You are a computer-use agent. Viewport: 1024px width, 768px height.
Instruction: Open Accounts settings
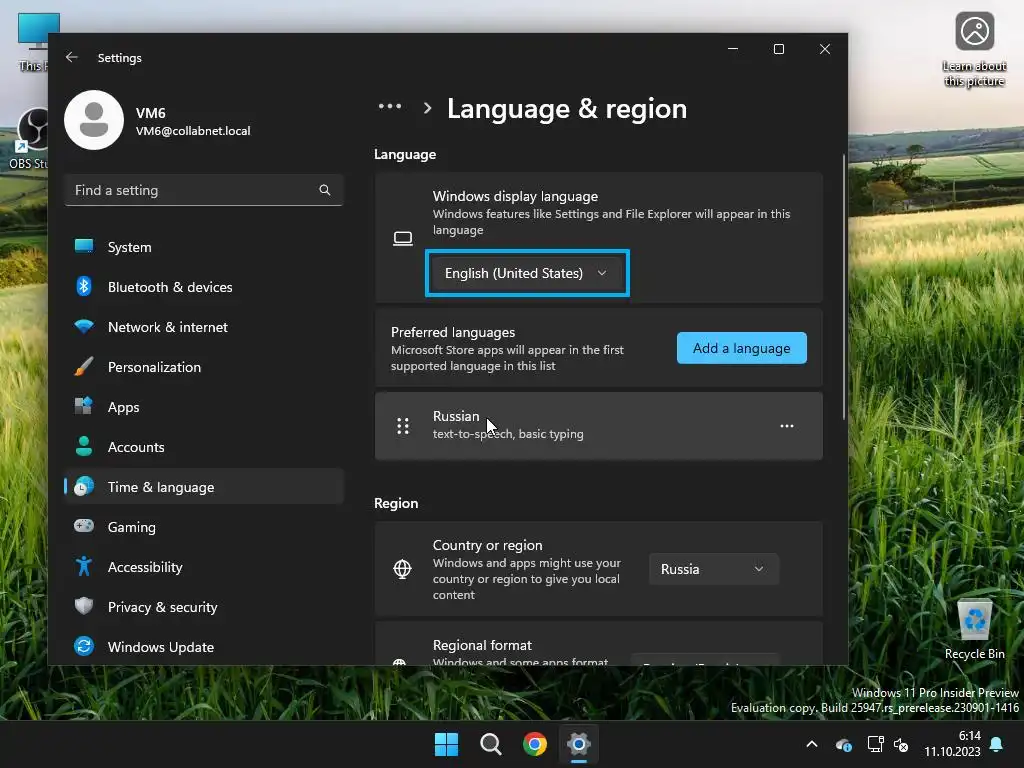tap(204, 447)
